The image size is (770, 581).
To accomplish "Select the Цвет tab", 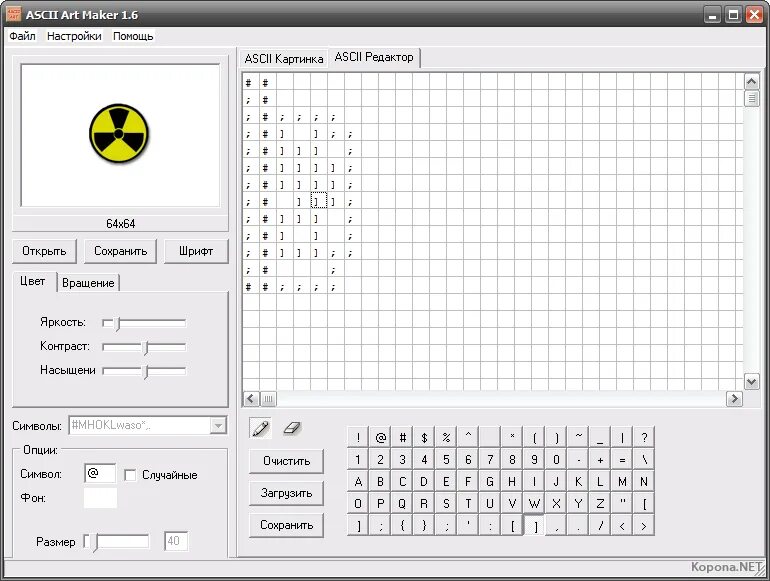I will tap(33, 281).
